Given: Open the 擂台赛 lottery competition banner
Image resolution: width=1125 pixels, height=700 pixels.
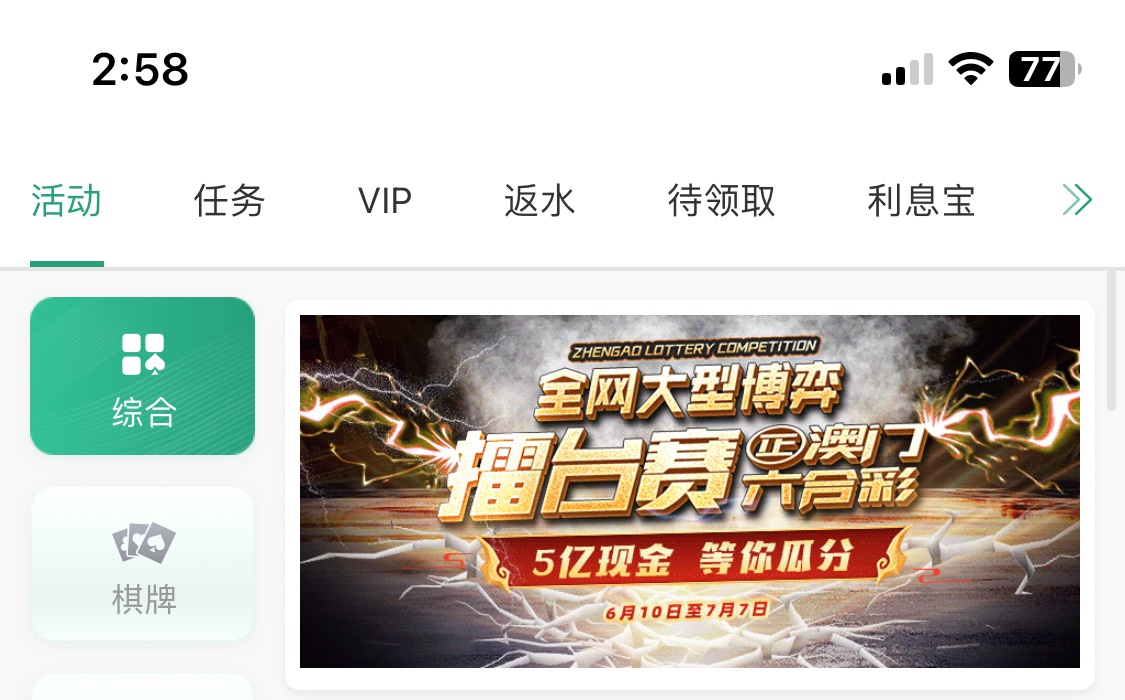Looking at the screenshot, I should [x=689, y=491].
